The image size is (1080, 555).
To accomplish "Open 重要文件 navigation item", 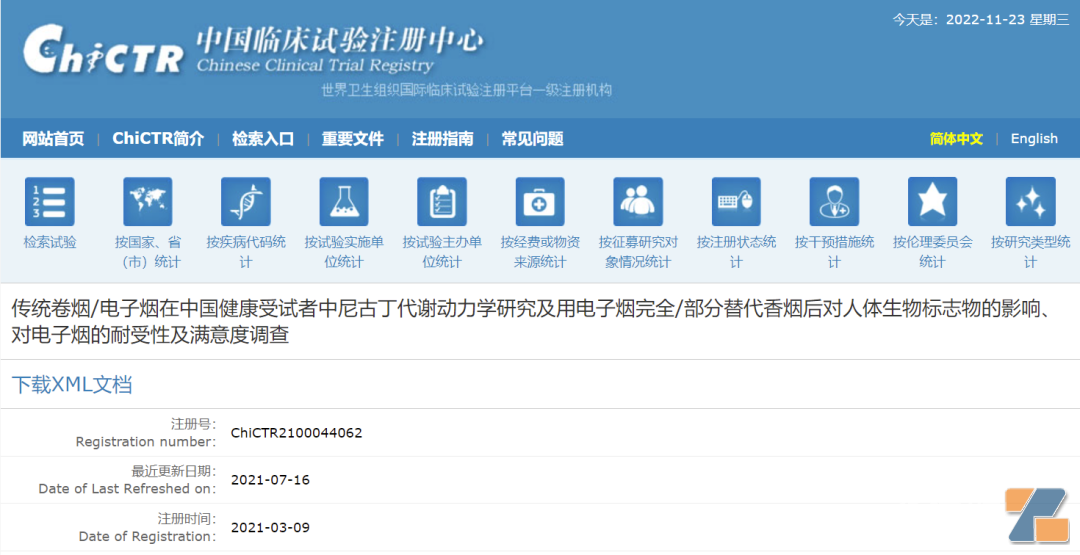I will pyautogui.click(x=352, y=139).
